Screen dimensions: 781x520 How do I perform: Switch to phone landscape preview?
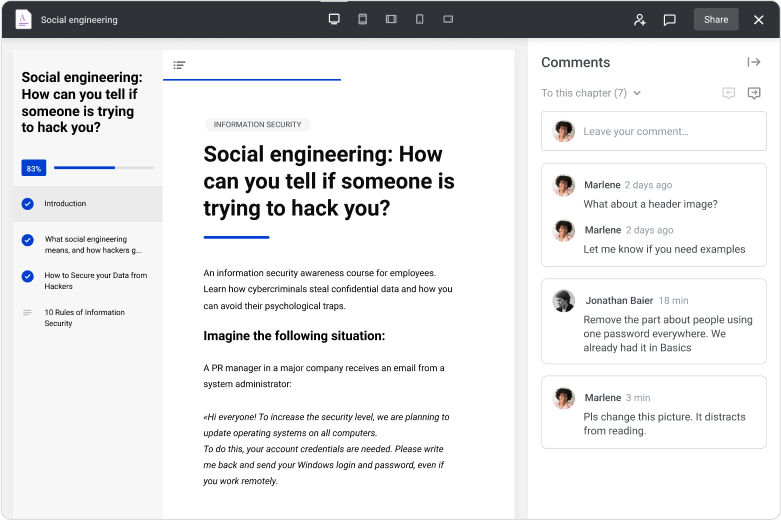click(x=448, y=19)
